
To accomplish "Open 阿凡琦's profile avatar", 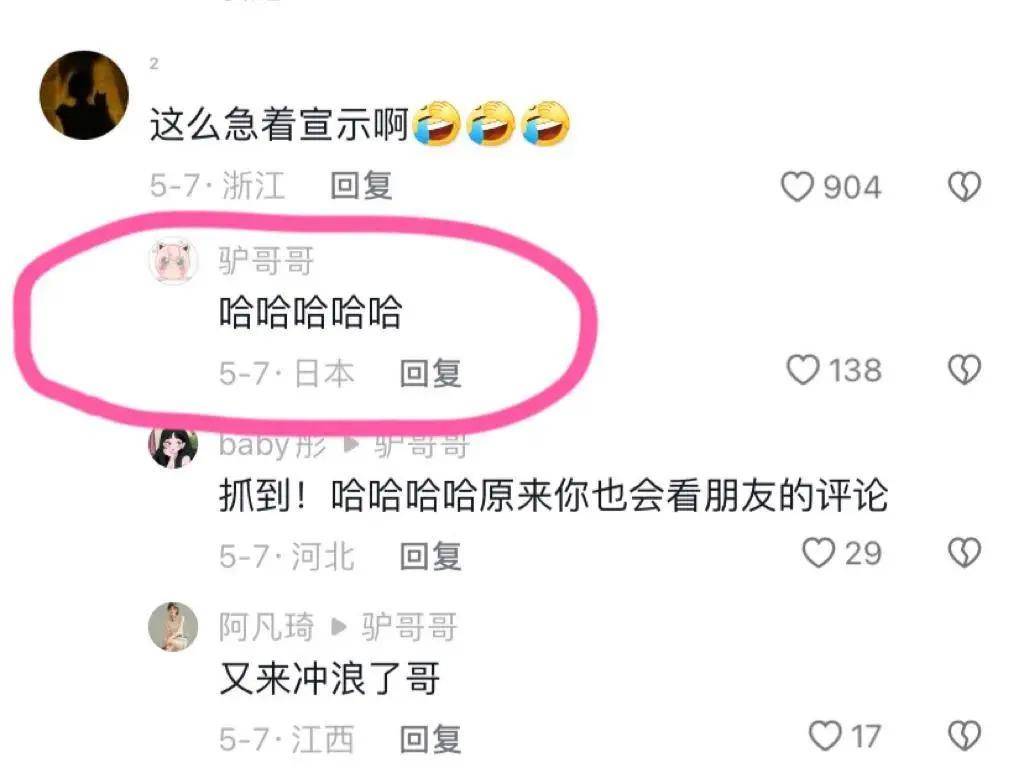I will pos(173,626).
